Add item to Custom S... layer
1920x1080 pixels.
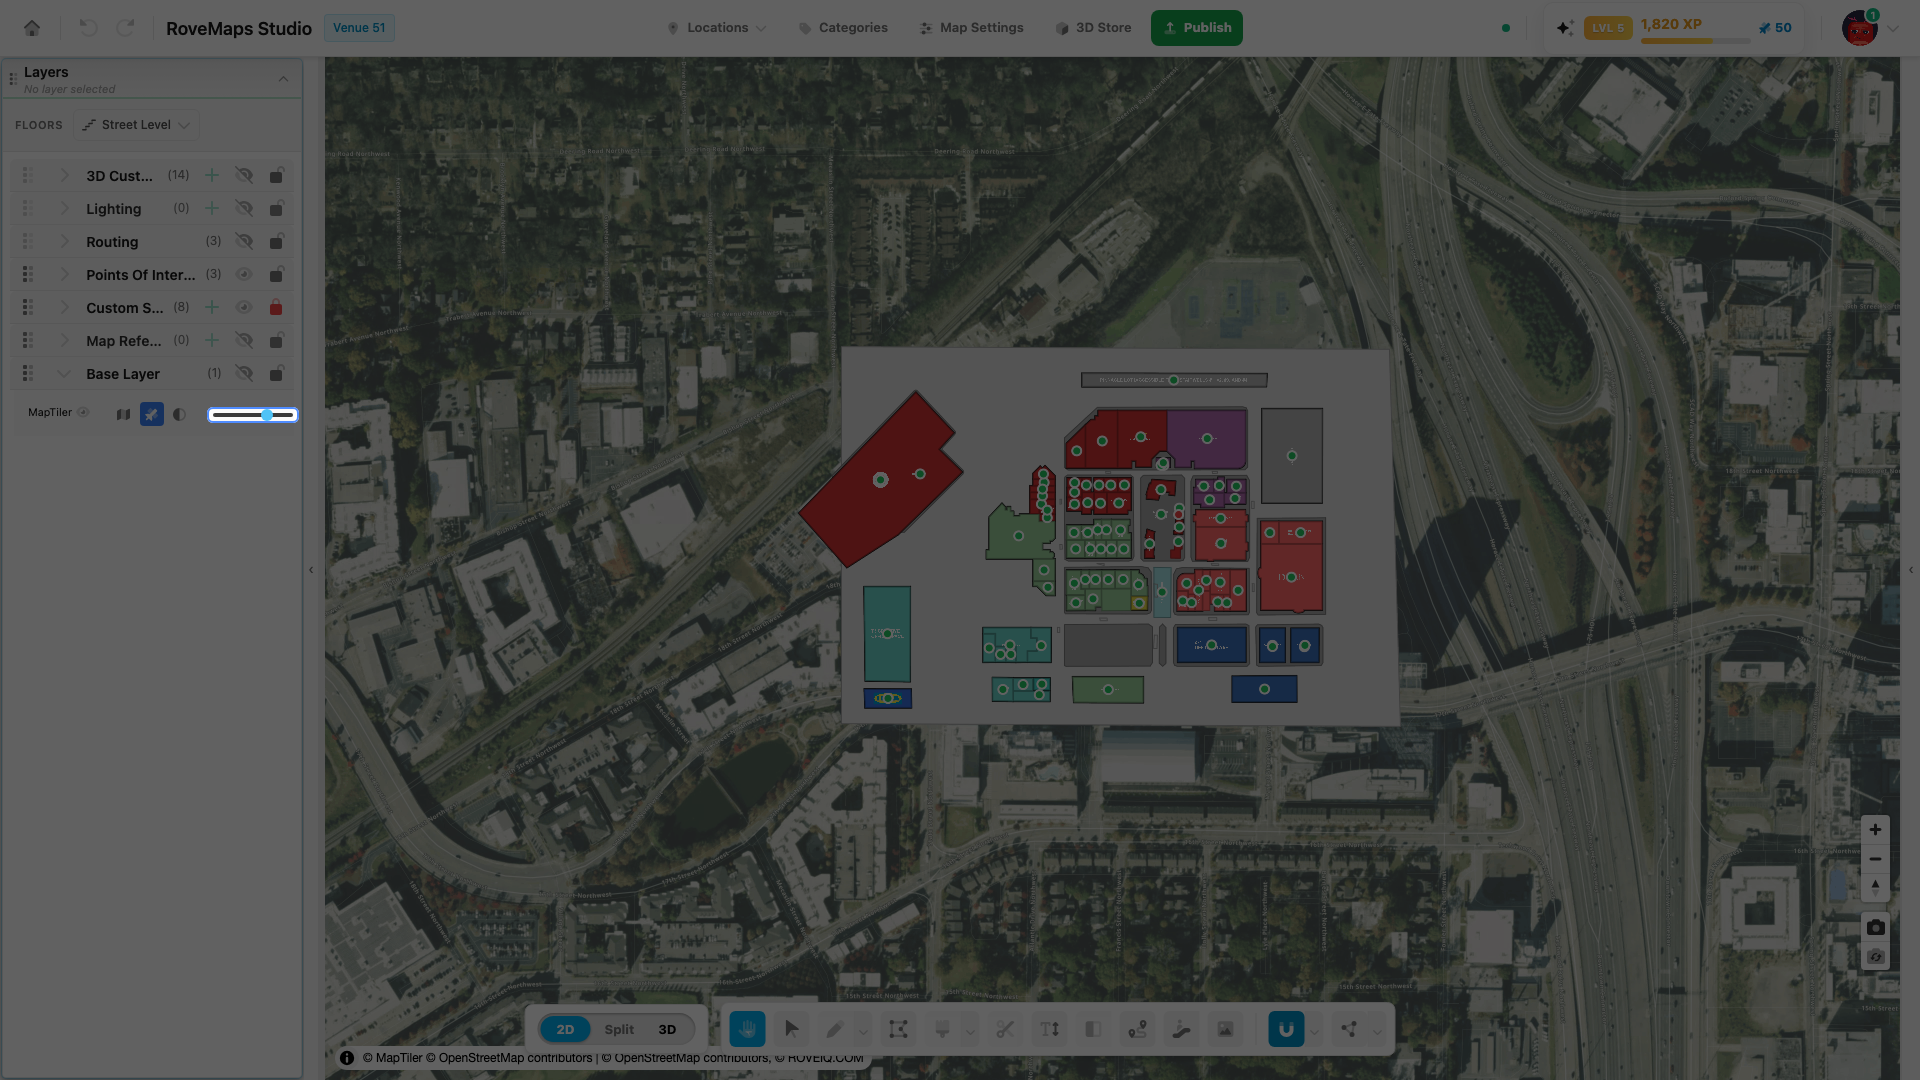[x=212, y=307]
